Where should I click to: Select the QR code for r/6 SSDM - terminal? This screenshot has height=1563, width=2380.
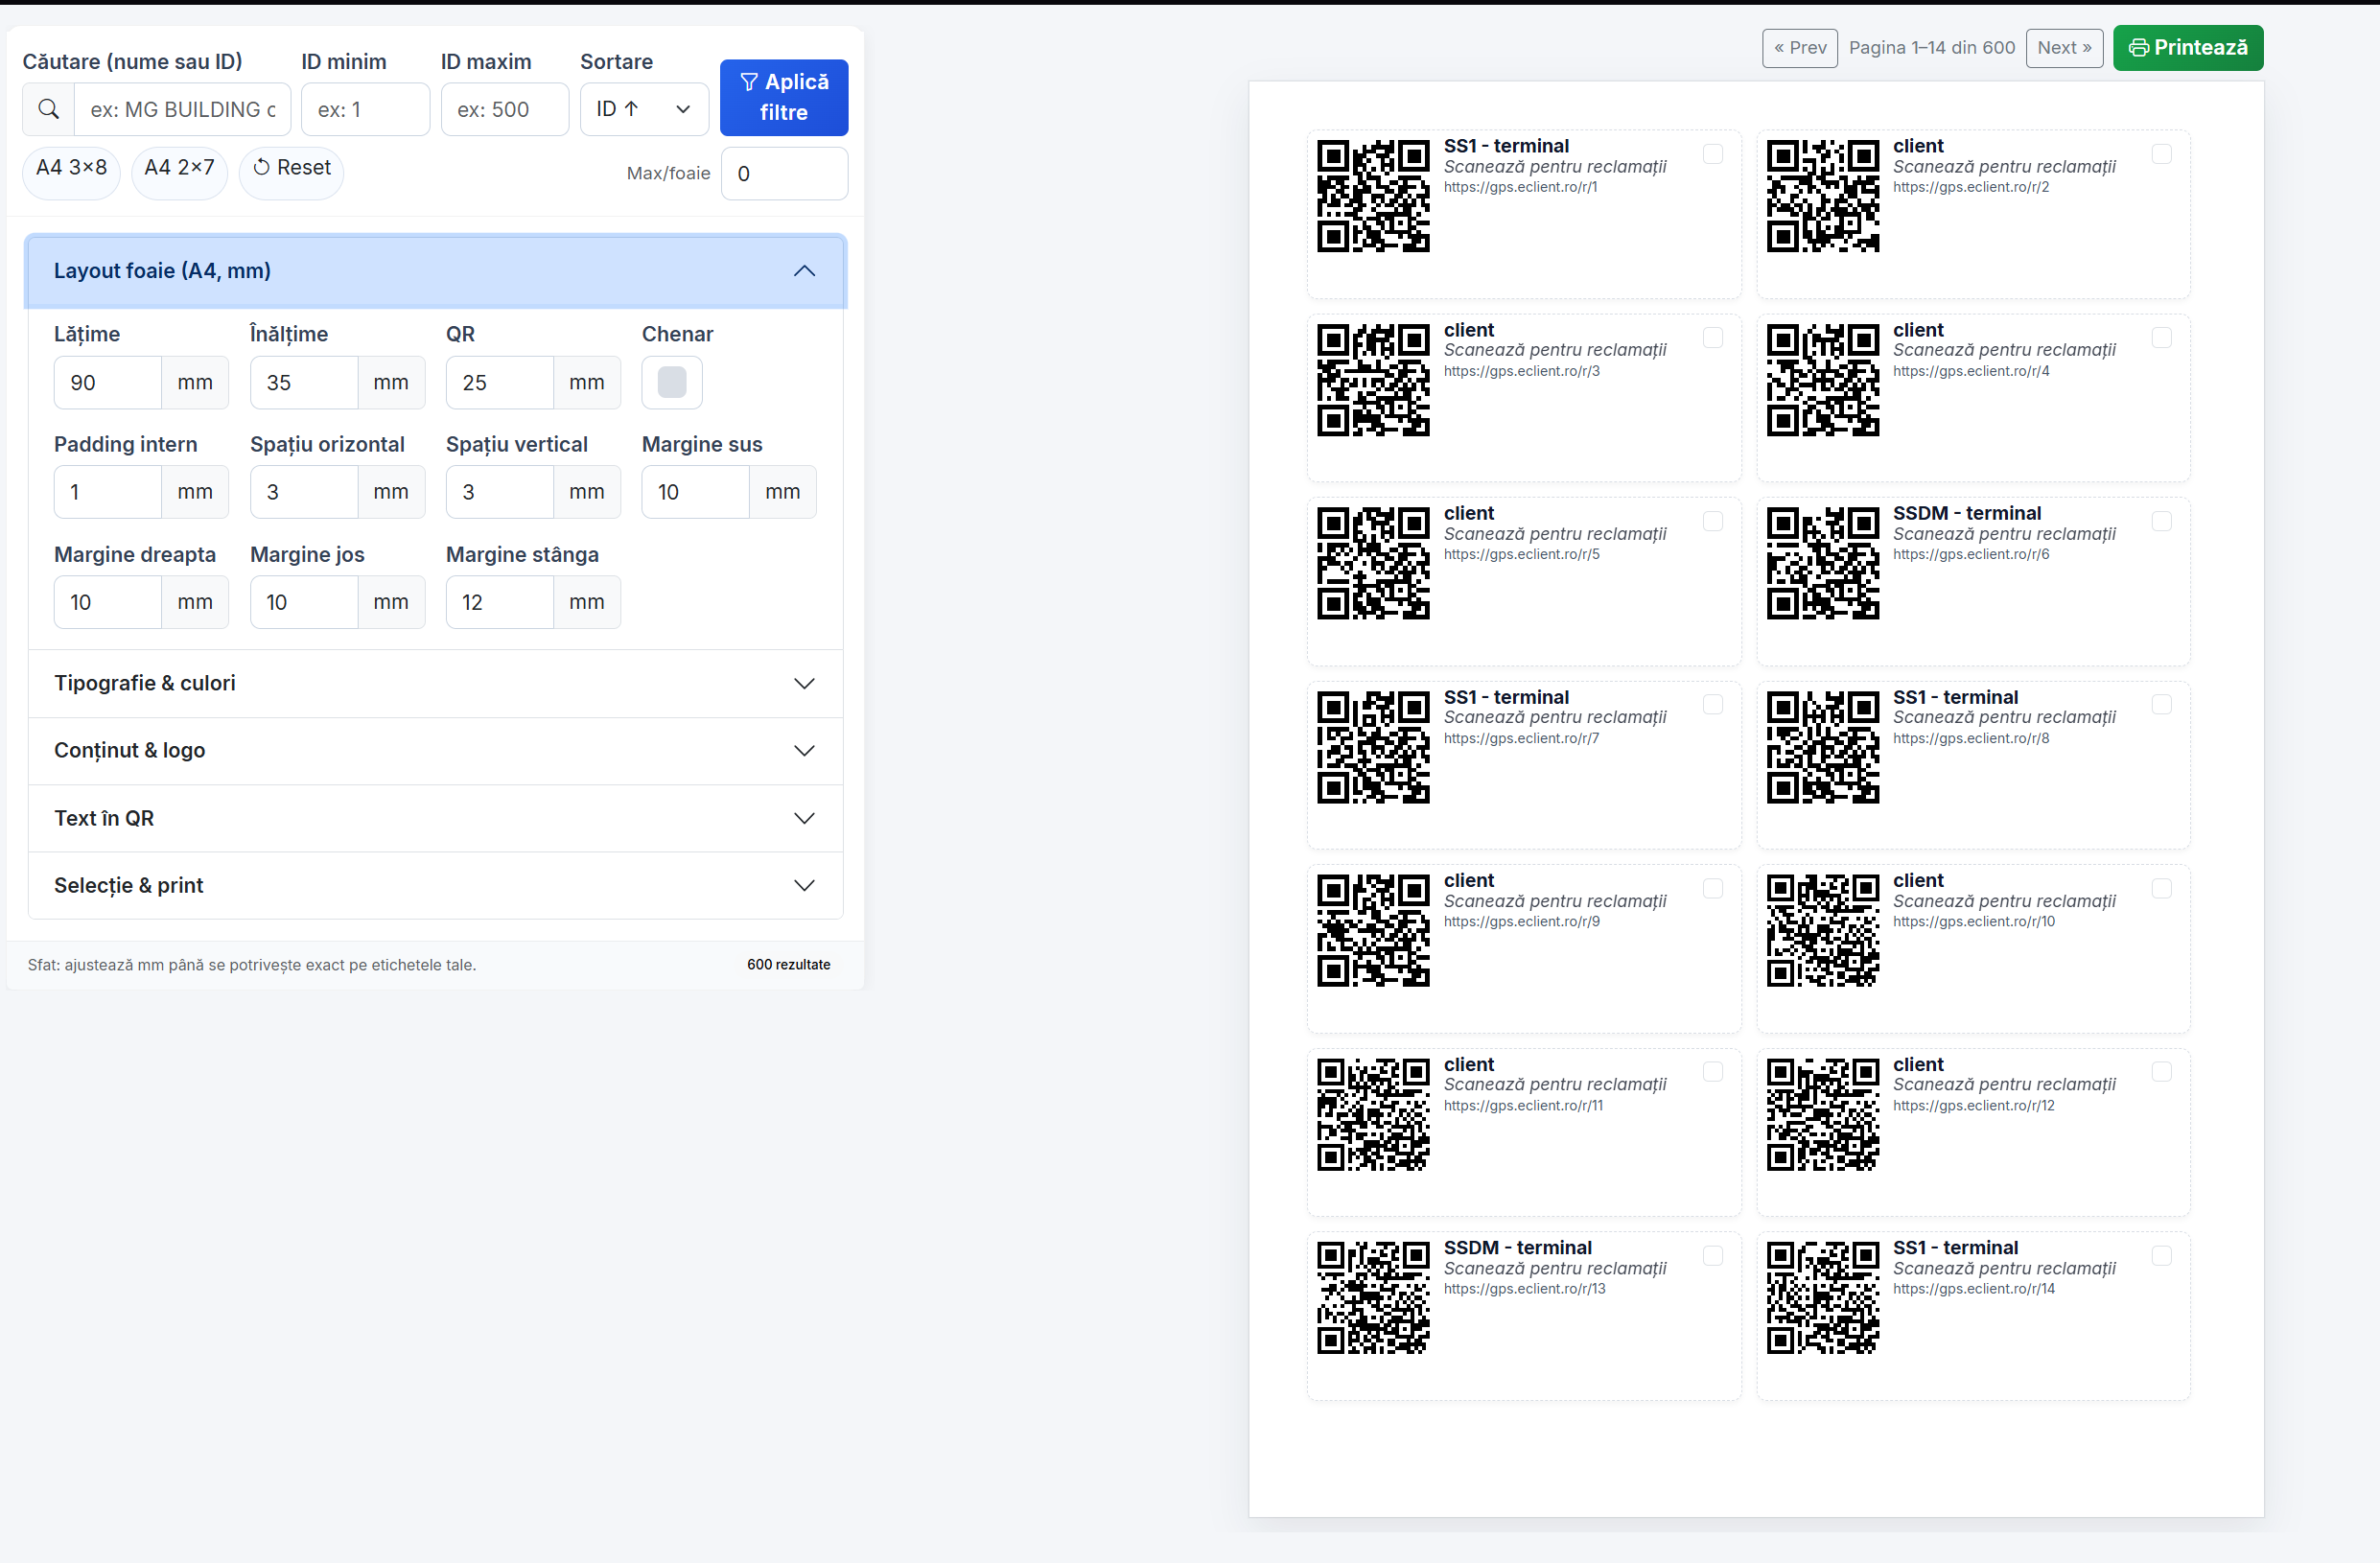click(x=1822, y=563)
